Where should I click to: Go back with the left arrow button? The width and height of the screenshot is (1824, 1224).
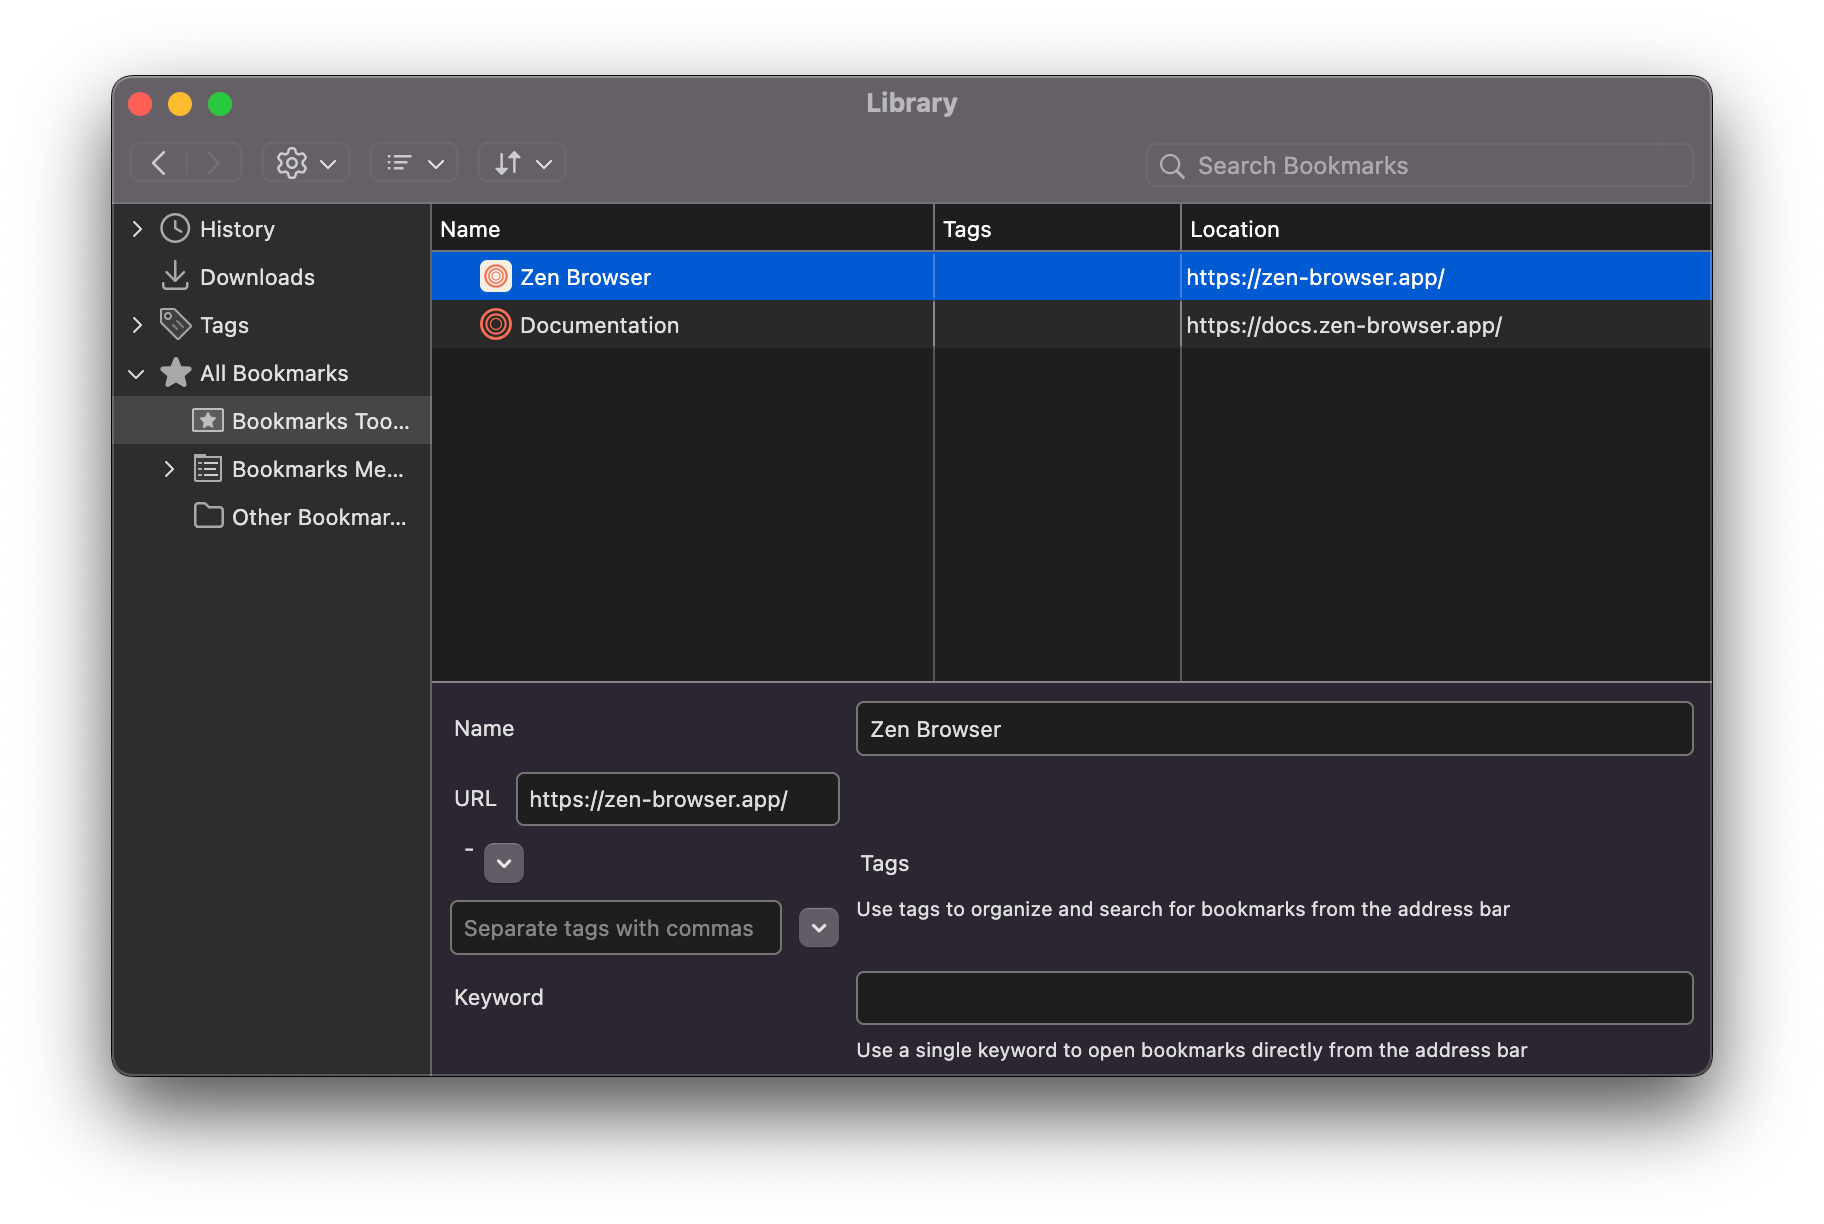(159, 163)
